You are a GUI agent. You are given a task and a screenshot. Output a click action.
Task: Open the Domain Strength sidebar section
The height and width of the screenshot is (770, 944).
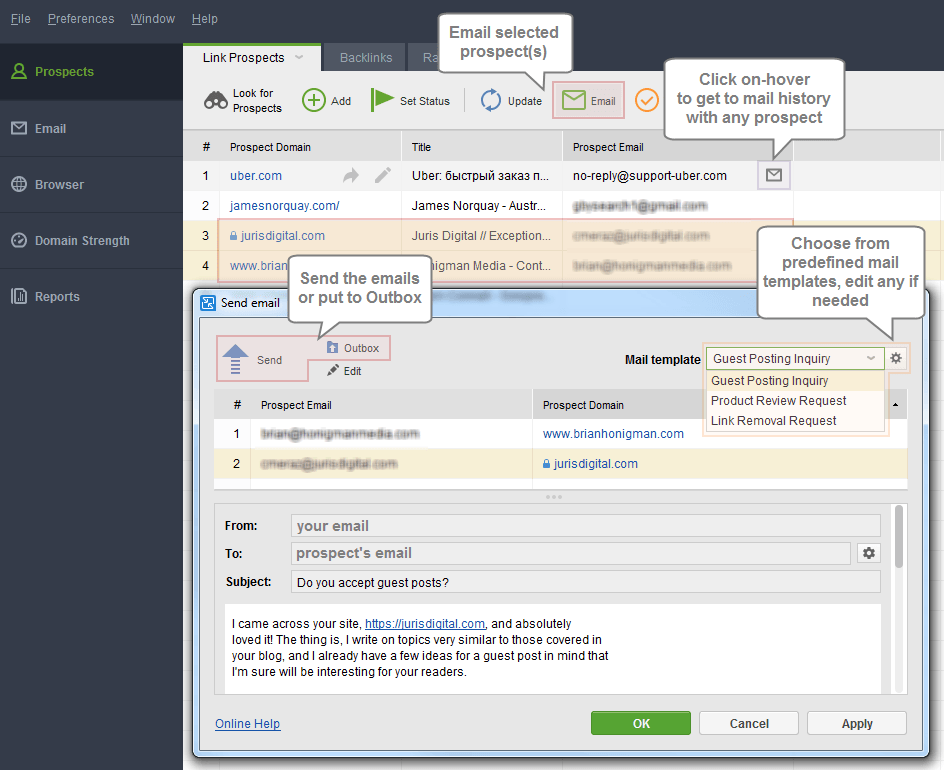pos(90,240)
